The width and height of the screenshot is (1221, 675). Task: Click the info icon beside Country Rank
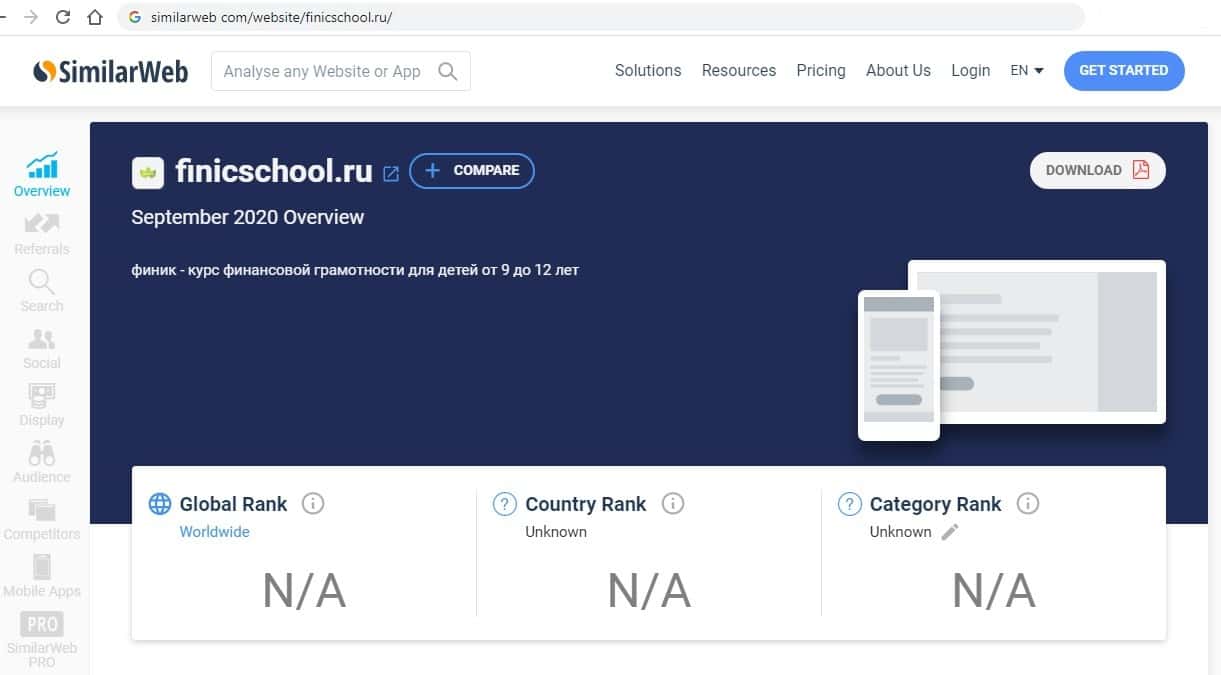(673, 504)
